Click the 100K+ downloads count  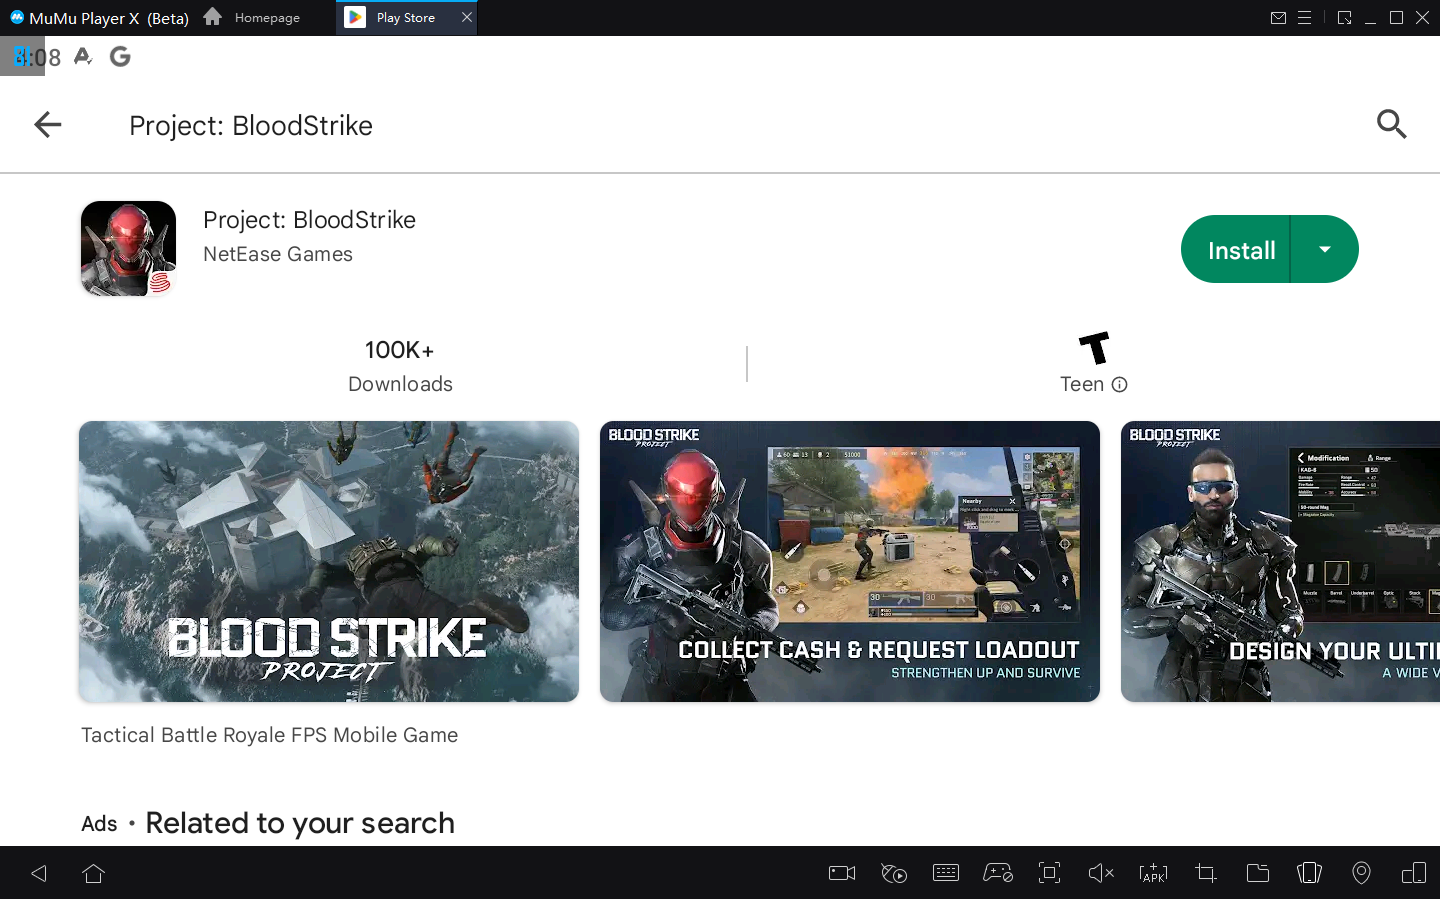(400, 350)
